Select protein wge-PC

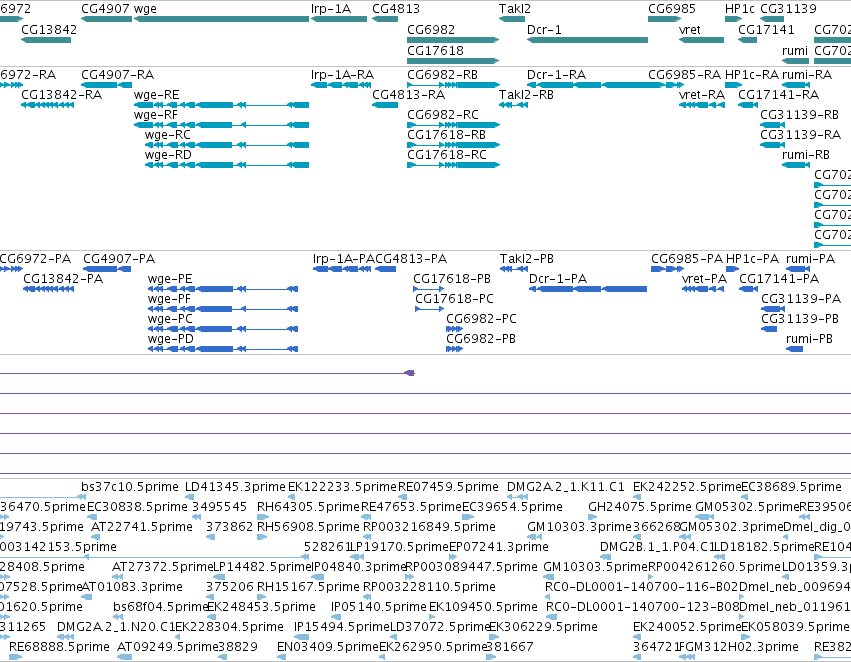pos(223,329)
